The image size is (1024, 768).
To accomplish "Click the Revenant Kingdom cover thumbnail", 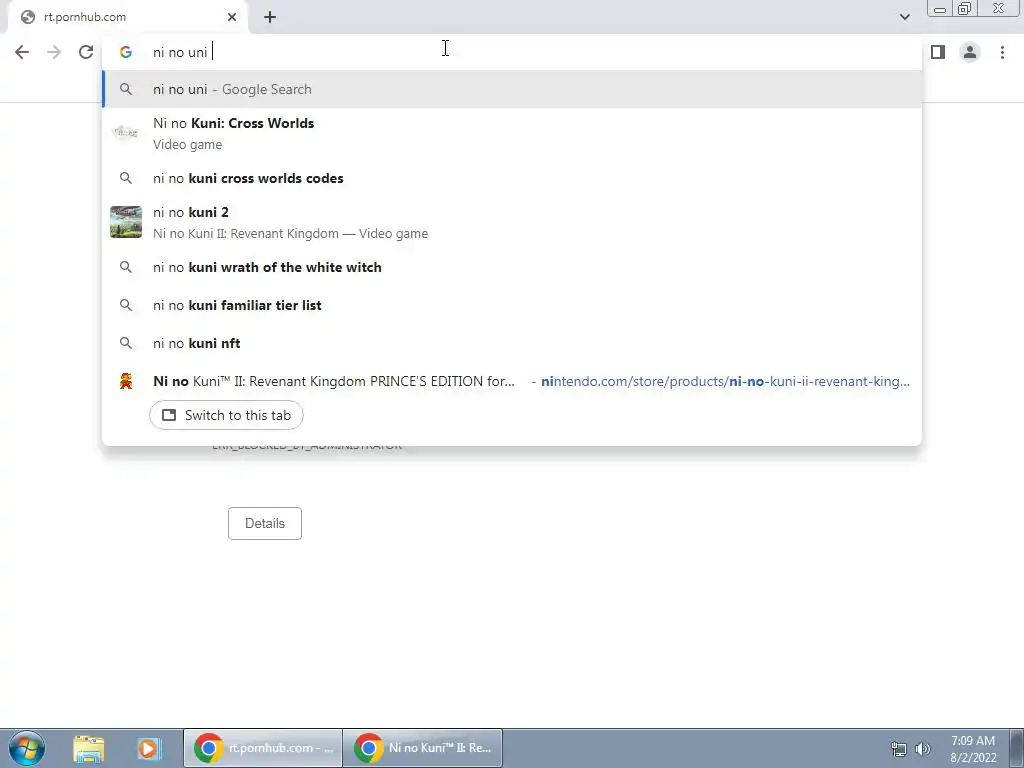I will click(126, 222).
